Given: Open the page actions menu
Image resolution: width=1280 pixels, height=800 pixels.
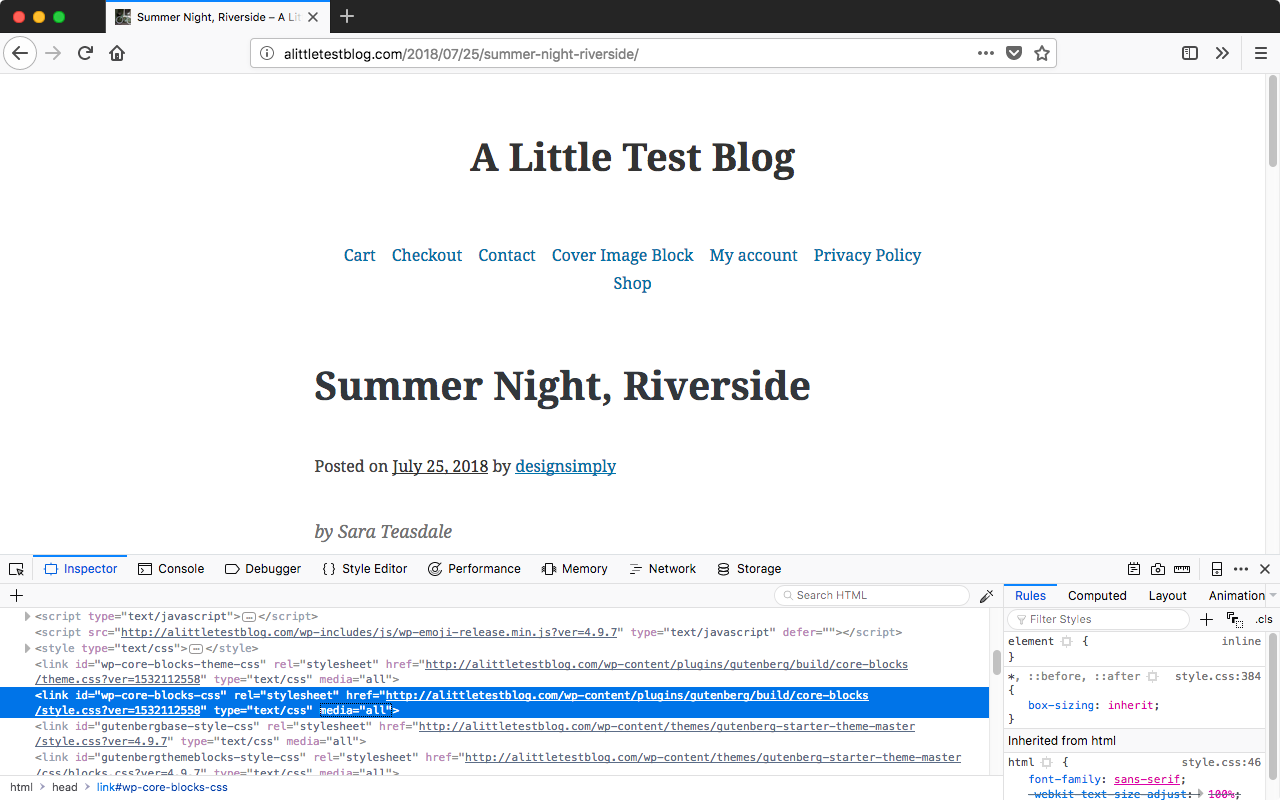Looking at the screenshot, I should click(x=986, y=53).
